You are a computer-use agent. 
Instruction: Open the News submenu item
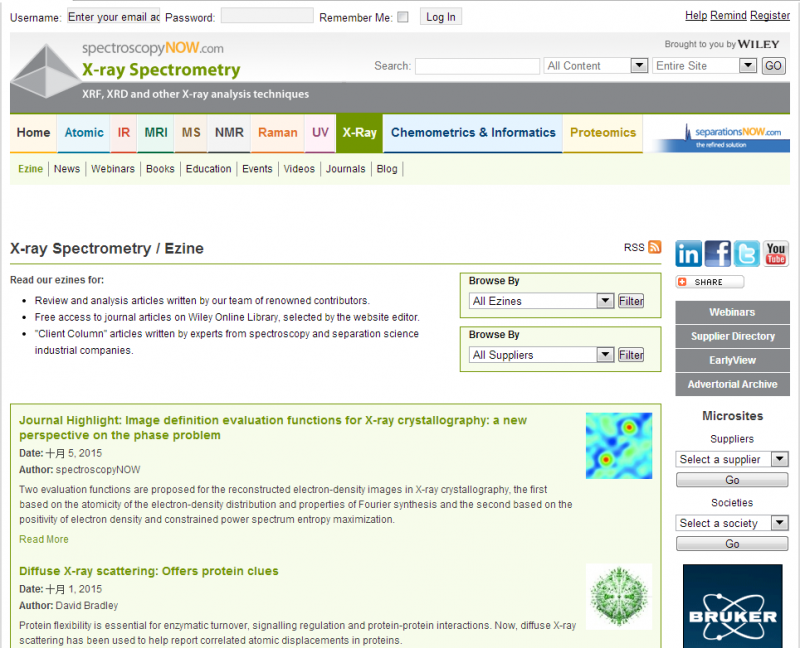(x=67, y=169)
